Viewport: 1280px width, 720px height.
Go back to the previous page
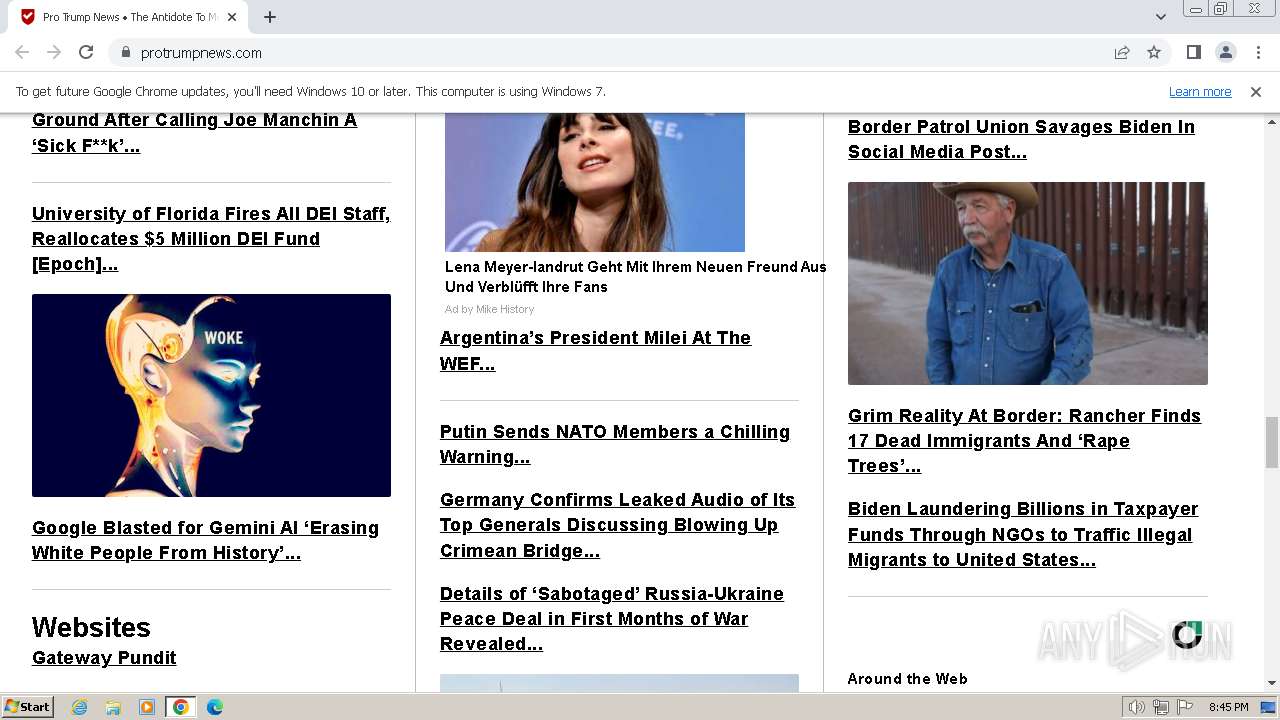22,52
